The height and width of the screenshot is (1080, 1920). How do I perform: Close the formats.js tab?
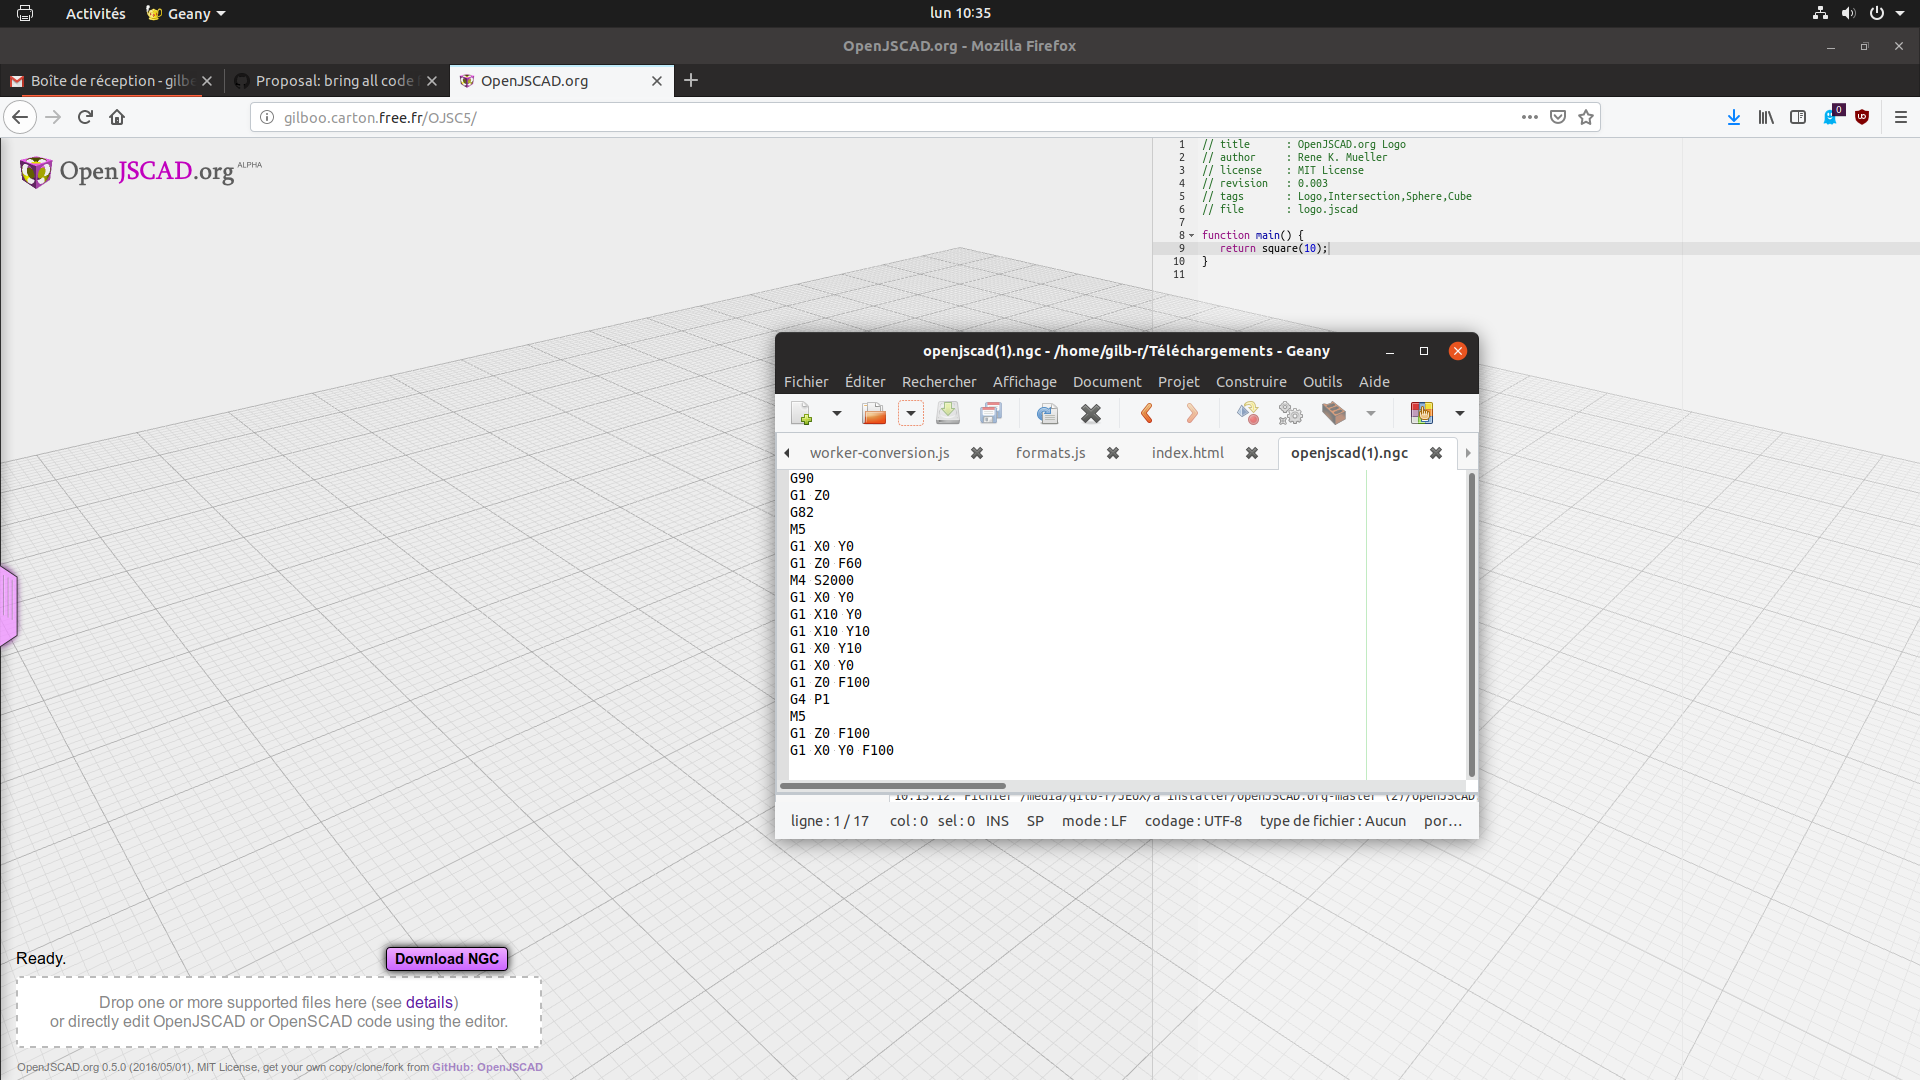pyautogui.click(x=1113, y=453)
